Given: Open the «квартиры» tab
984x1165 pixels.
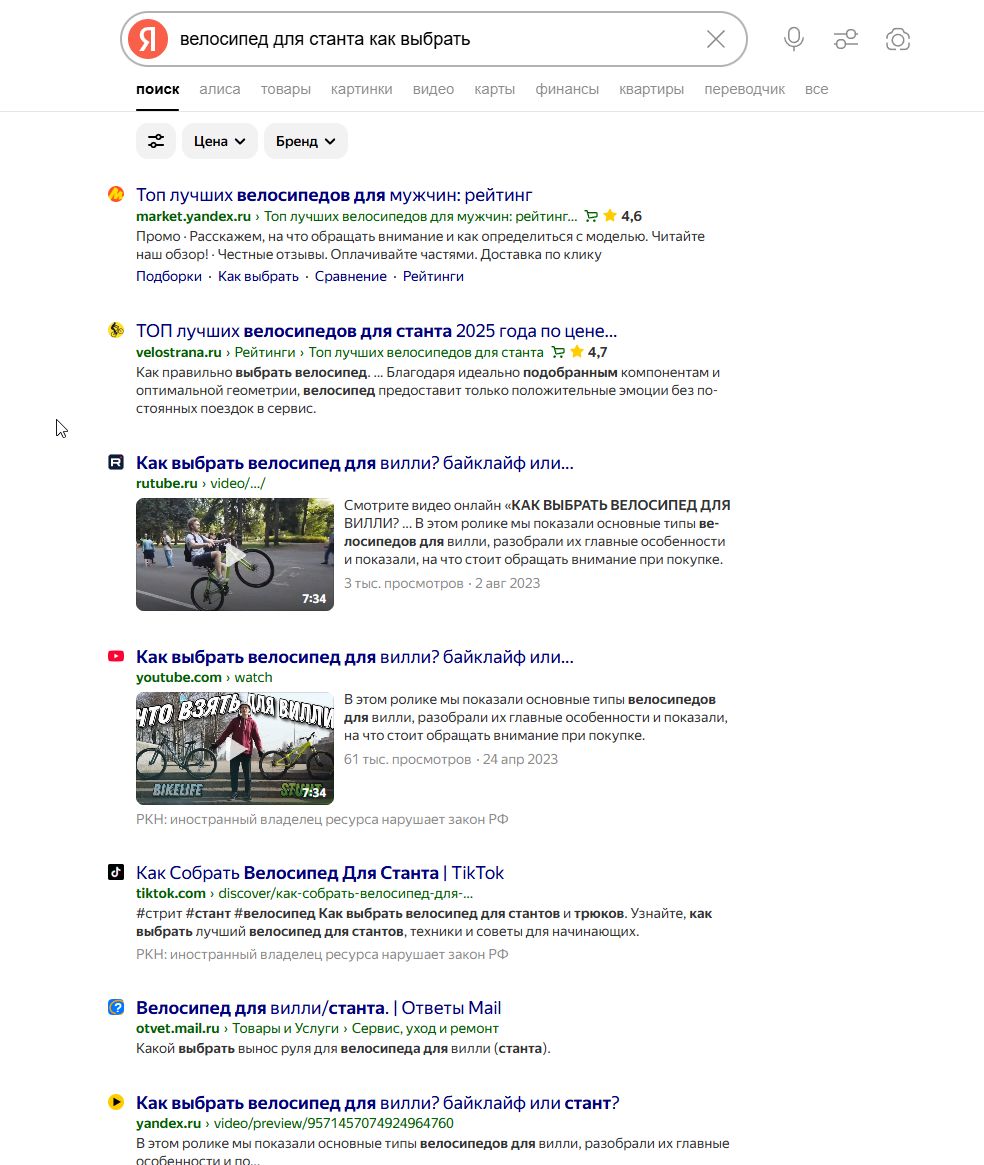Looking at the screenshot, I should [652, 89].
